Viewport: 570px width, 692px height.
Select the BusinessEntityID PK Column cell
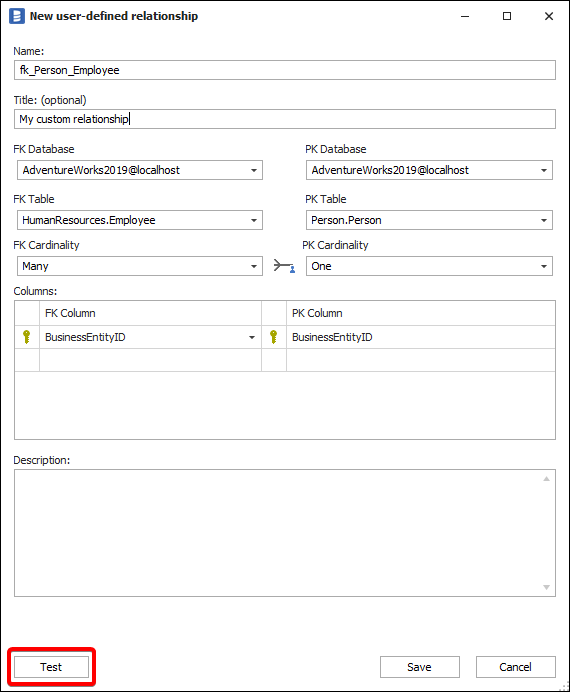point(420,337)
